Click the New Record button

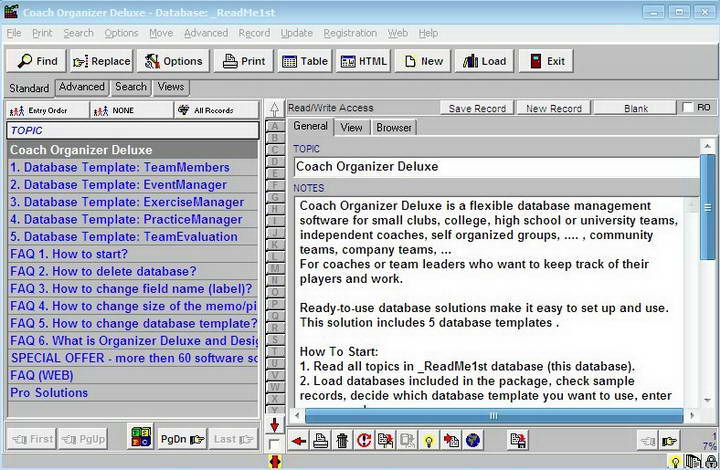554,108
